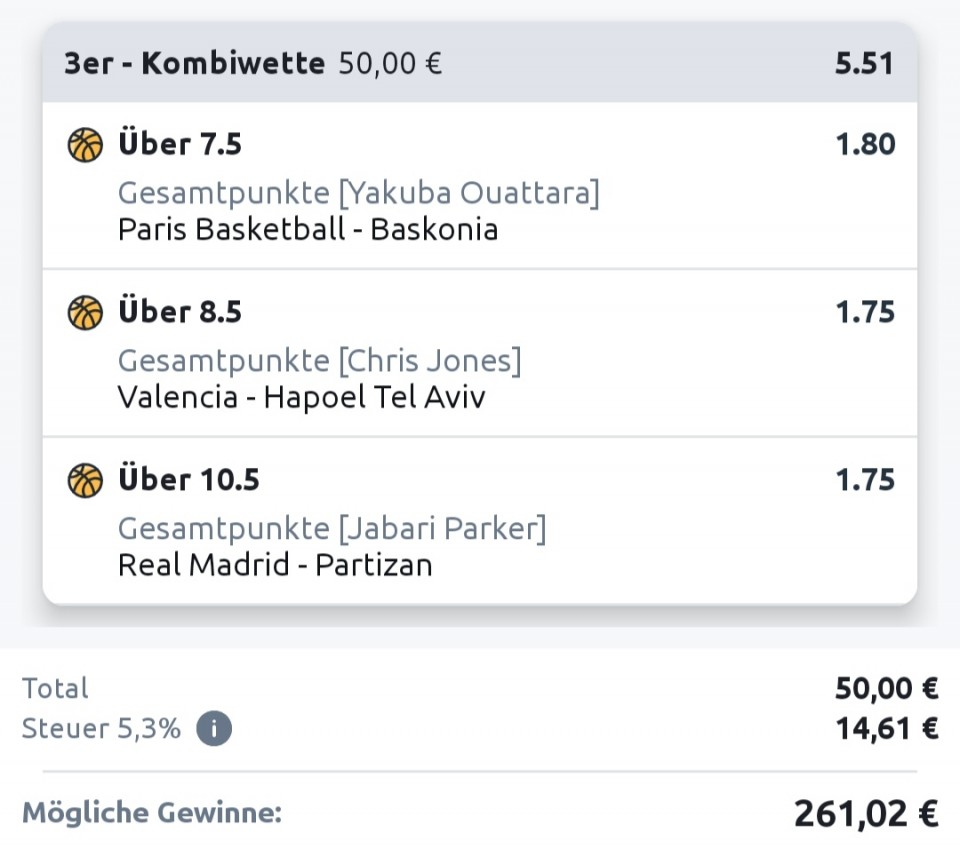Open the Real Madrid - Partizan match
Viewport: 960px width, 848px height.
point(275,565)
